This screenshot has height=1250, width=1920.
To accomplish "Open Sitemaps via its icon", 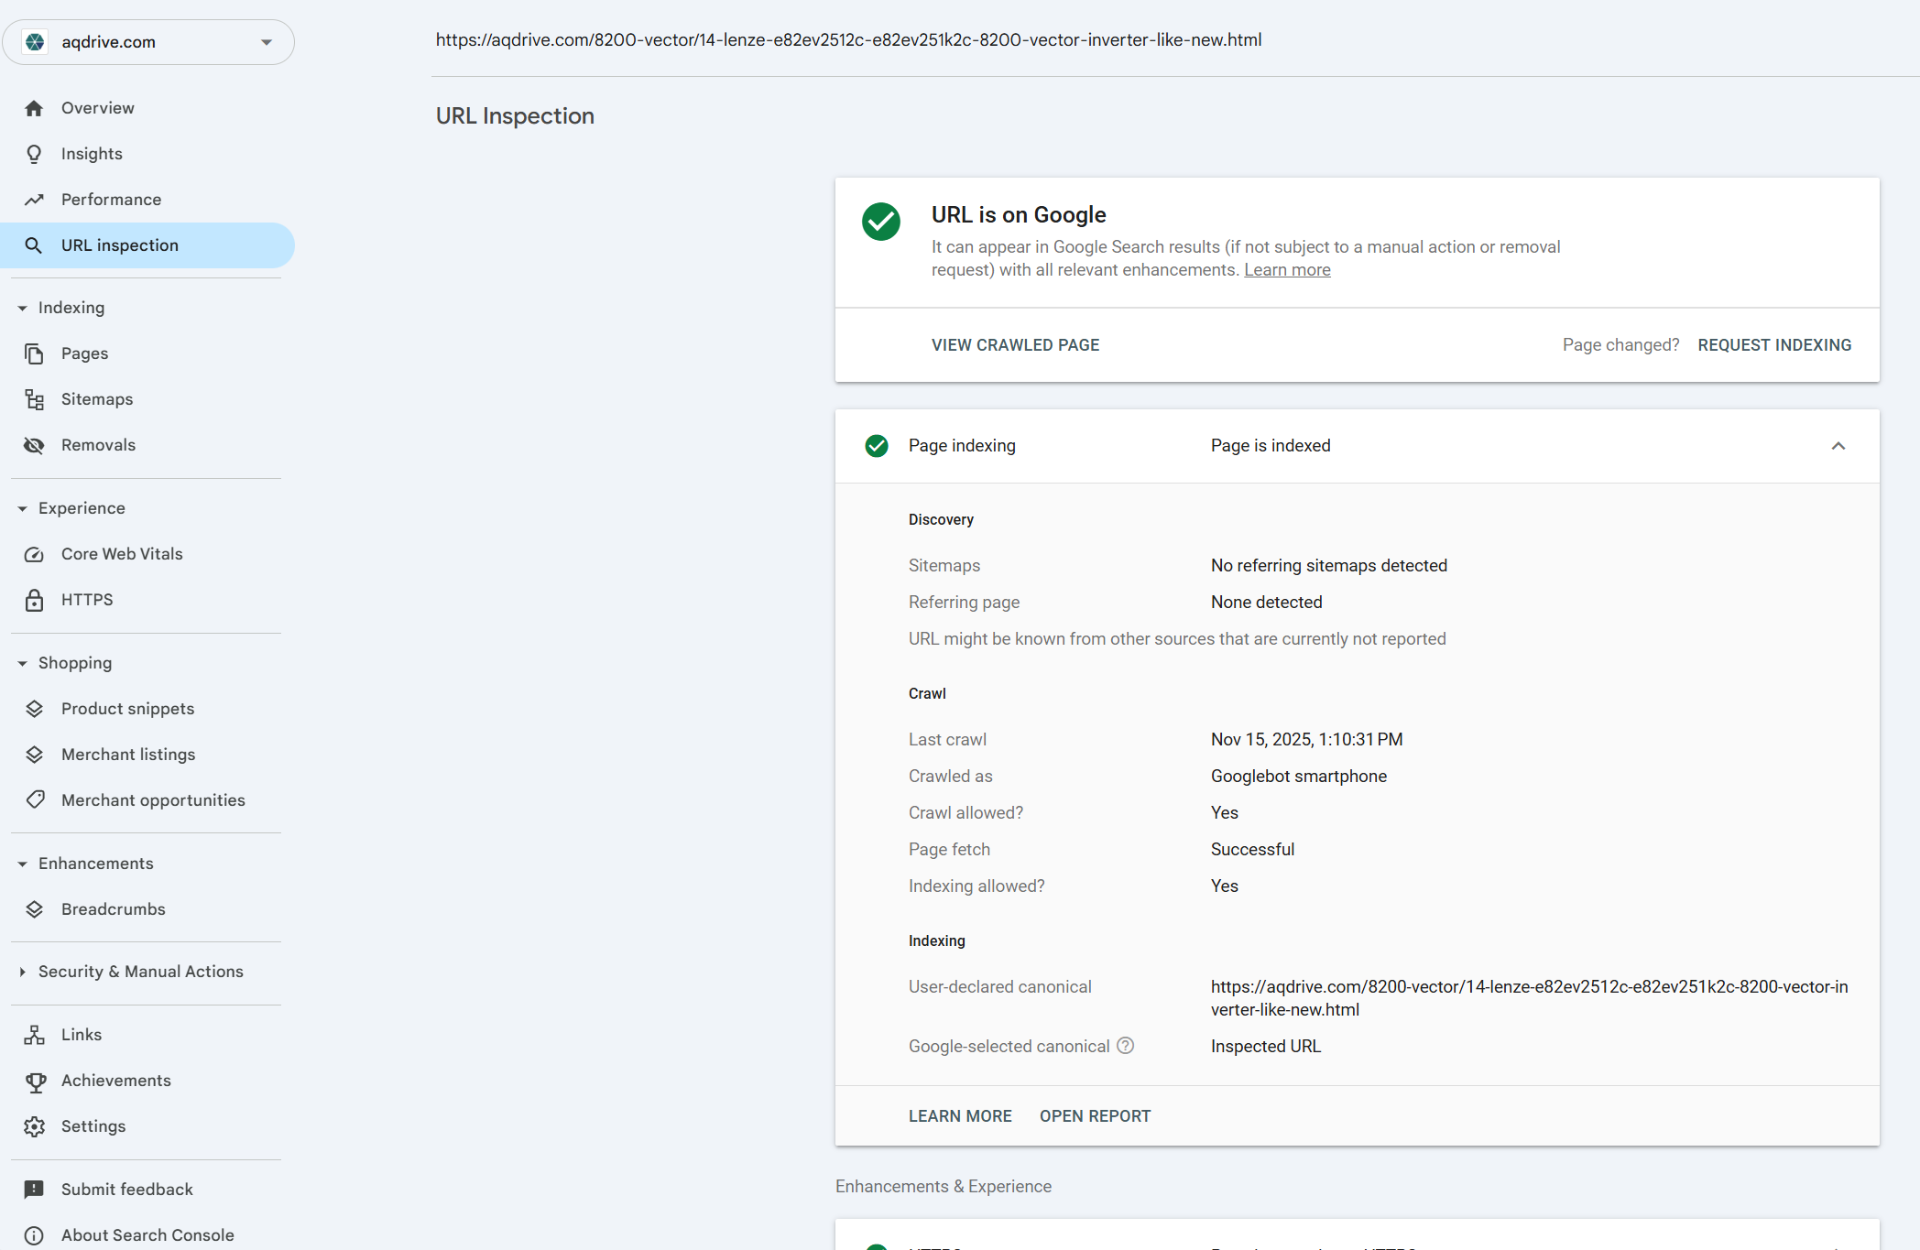I will click(x=34, y=400).
